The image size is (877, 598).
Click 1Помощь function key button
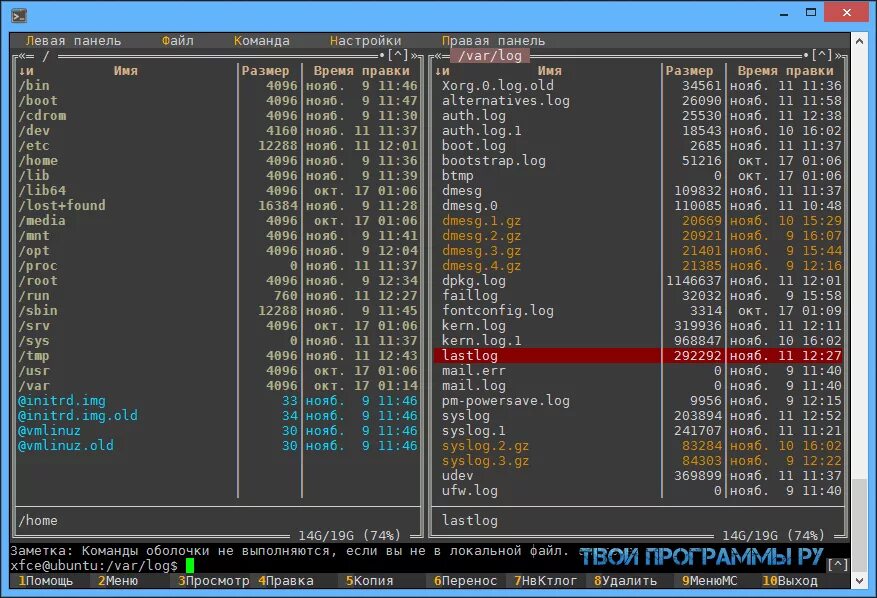[45, 581]
